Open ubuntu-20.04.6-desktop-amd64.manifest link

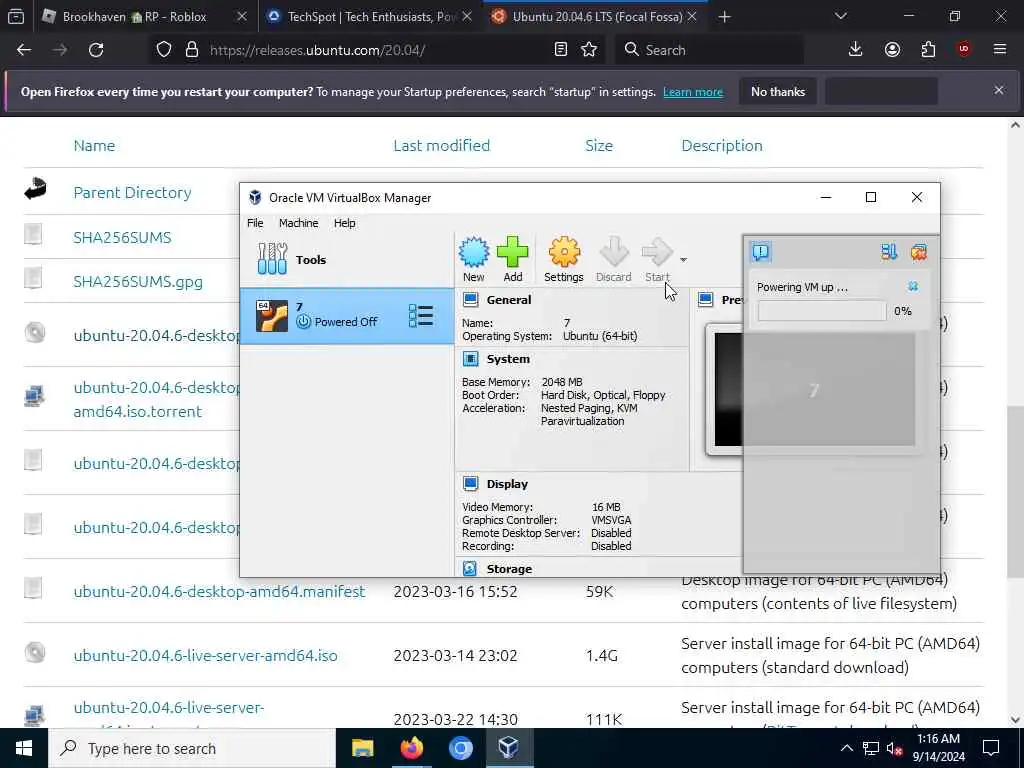click(219, 592)
